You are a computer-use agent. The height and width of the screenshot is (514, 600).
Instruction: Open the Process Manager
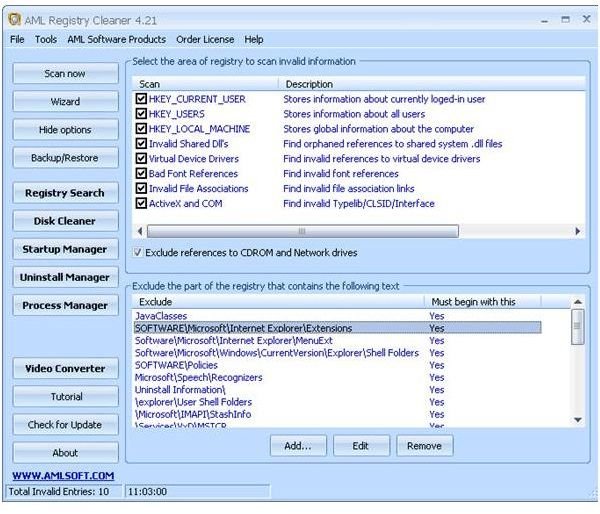65,305
